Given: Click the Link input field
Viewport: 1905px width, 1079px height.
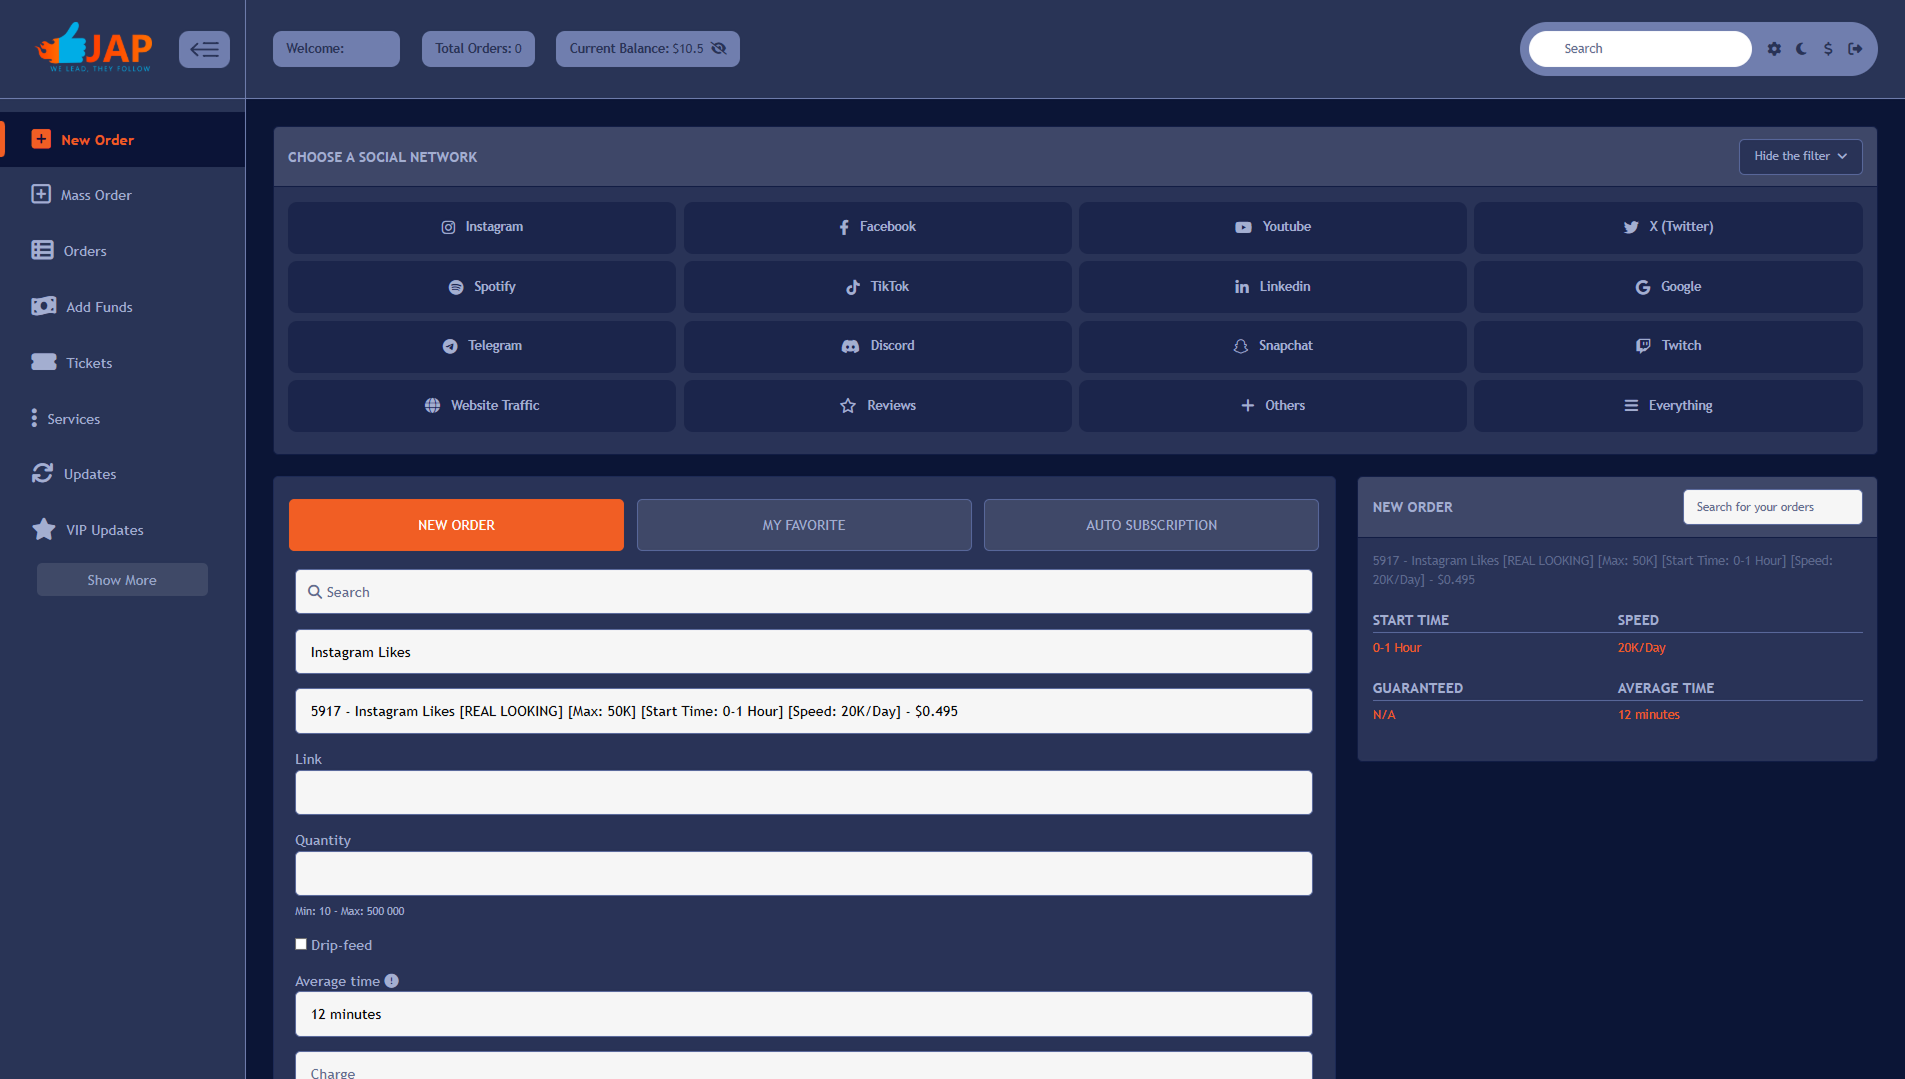Looking at the screenshot, I should 803,793.
